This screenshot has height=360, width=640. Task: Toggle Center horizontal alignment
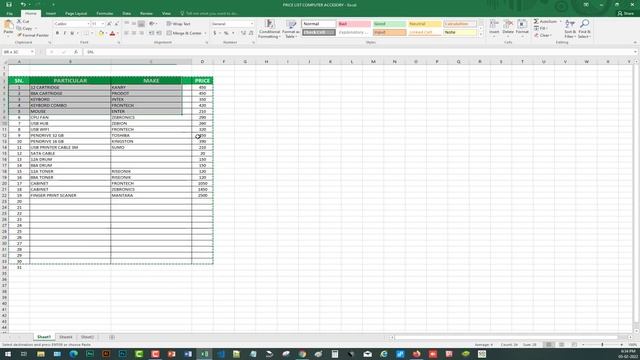coord(134,33)
